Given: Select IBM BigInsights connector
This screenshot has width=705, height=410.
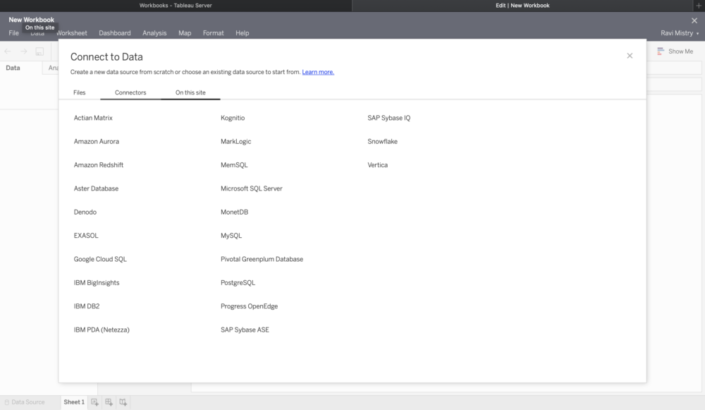Looking at the screenshot, I should click(x=97, y=283).
